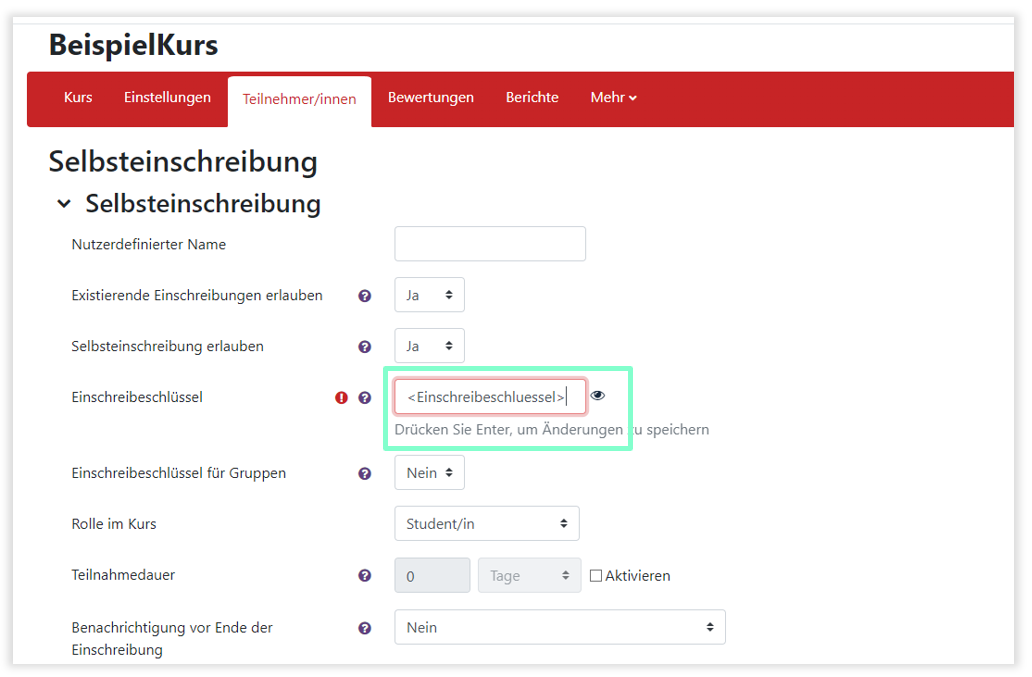The width and height of the screenshot is (1032, 677).
Task: Open help for Einschreibeschlüssel für Gruppen
Action: pyautogui.click(x=365, y=474)
